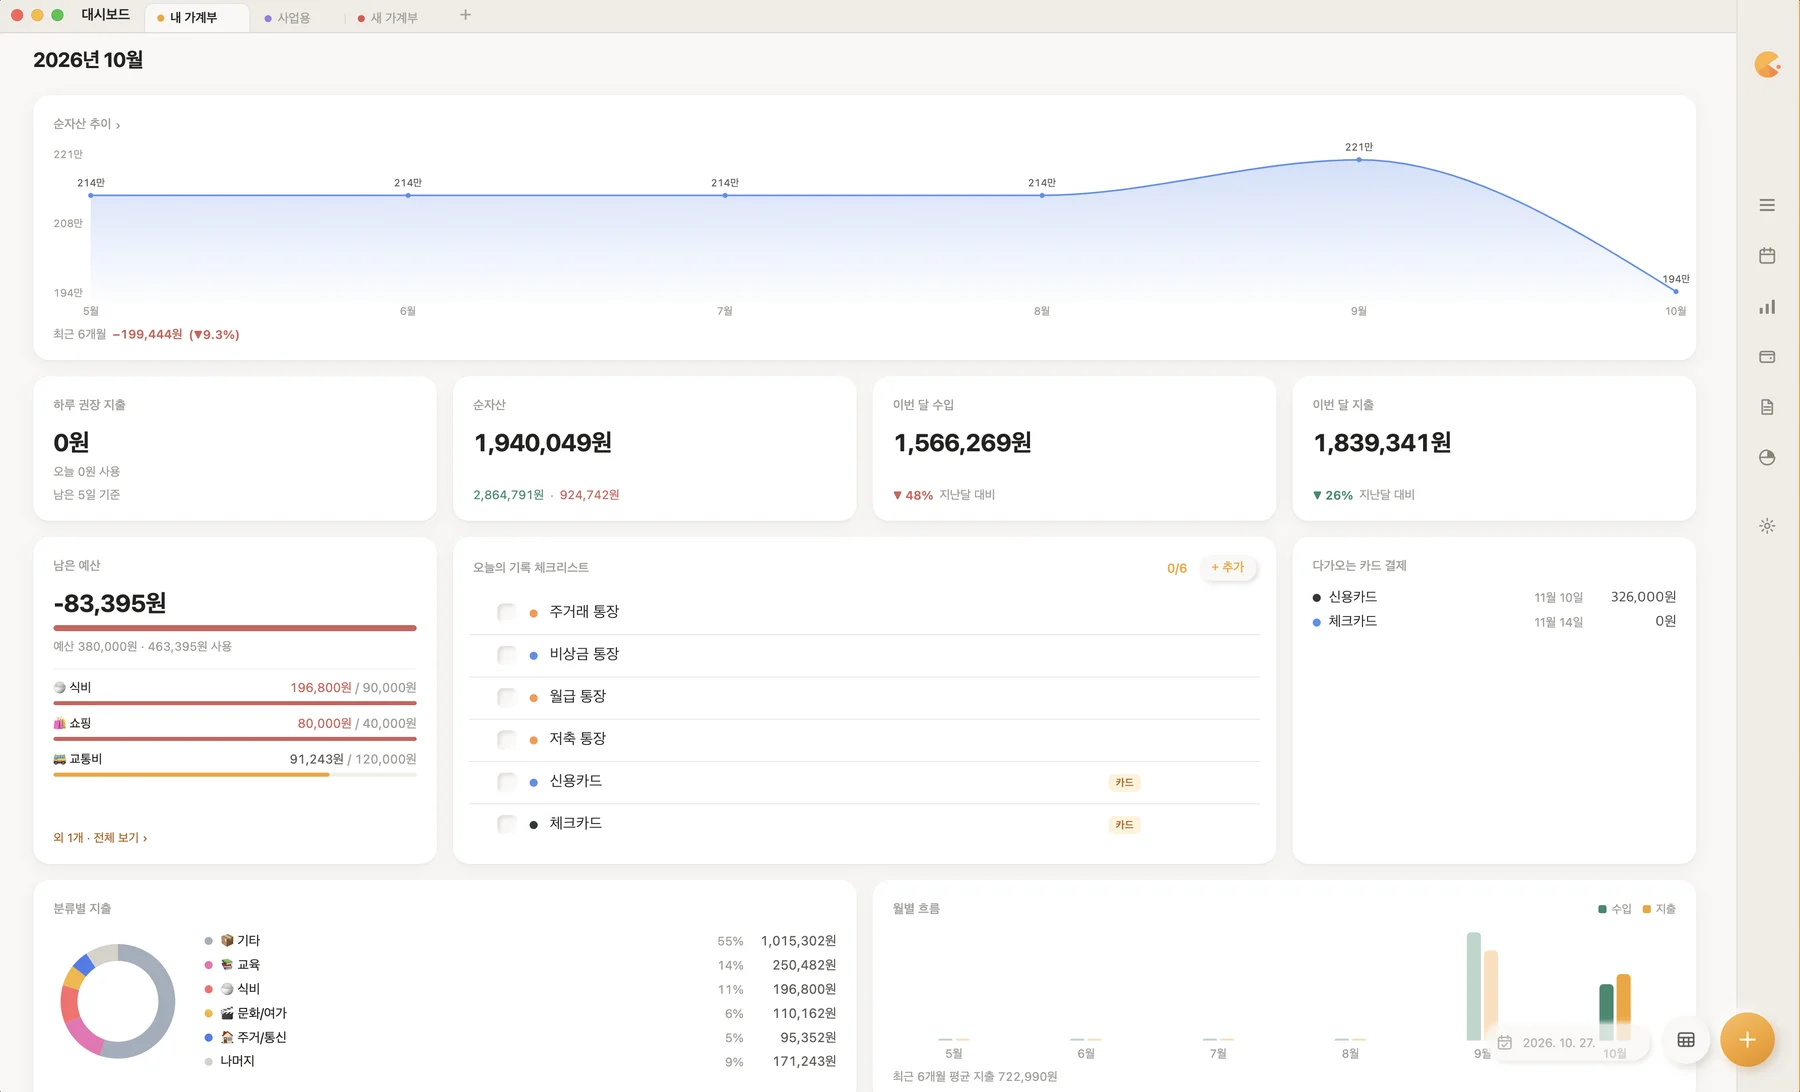Expand budgets via 외 1개 · 전체 보기
The image size is (1800, 1092).
pyautogui.click(x=100, y=838)
